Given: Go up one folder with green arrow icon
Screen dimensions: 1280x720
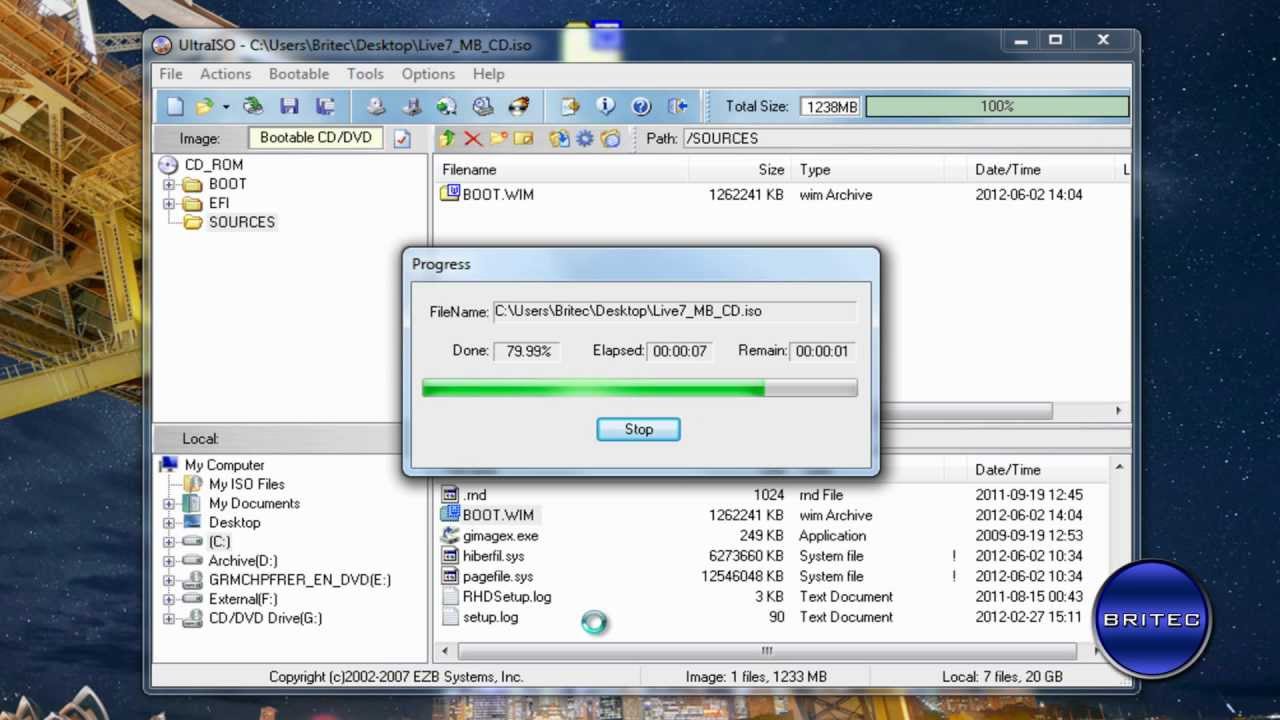Looking at the screenshot, I should pyautogui.click(x=448, y=139).
